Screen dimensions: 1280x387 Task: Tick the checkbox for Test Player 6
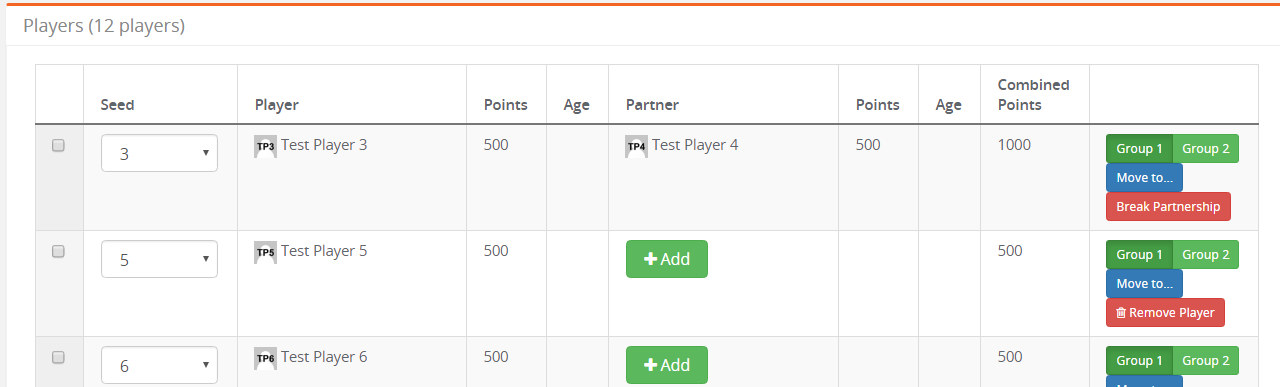click(58, 357)
